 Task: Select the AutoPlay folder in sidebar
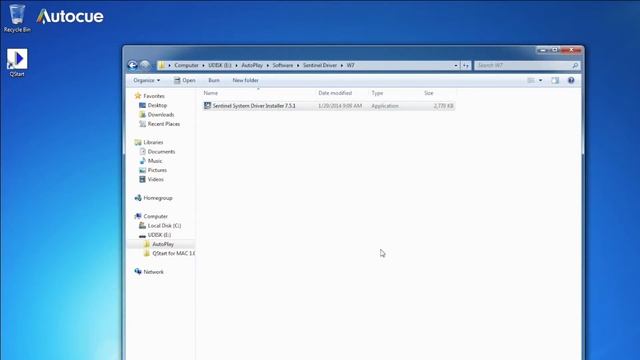(163, 244)
